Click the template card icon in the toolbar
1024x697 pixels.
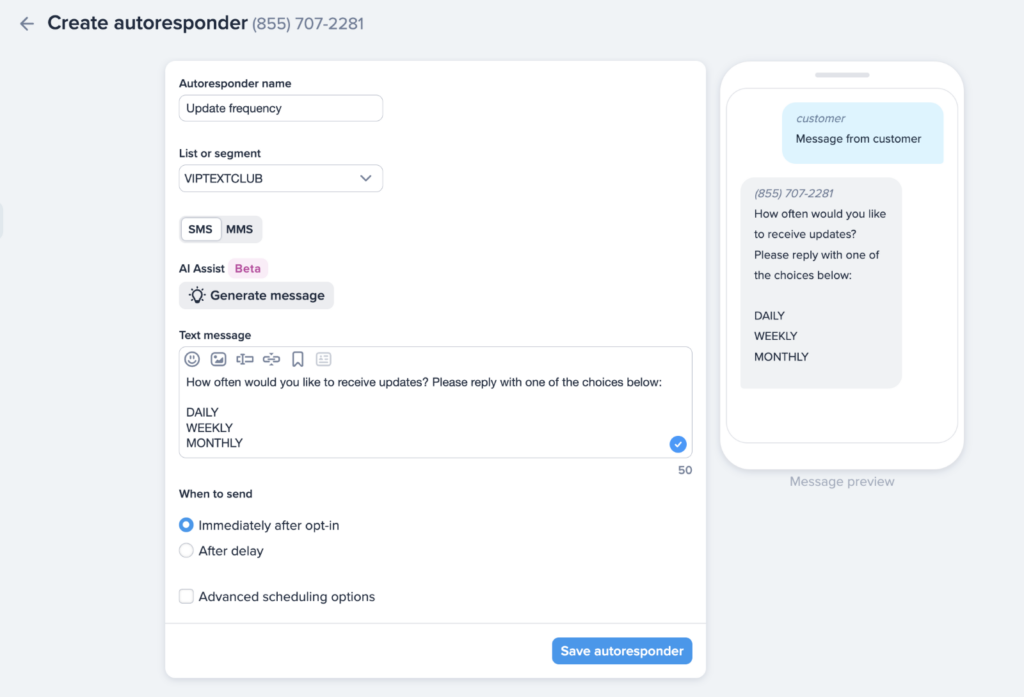[x=324, y=359]
